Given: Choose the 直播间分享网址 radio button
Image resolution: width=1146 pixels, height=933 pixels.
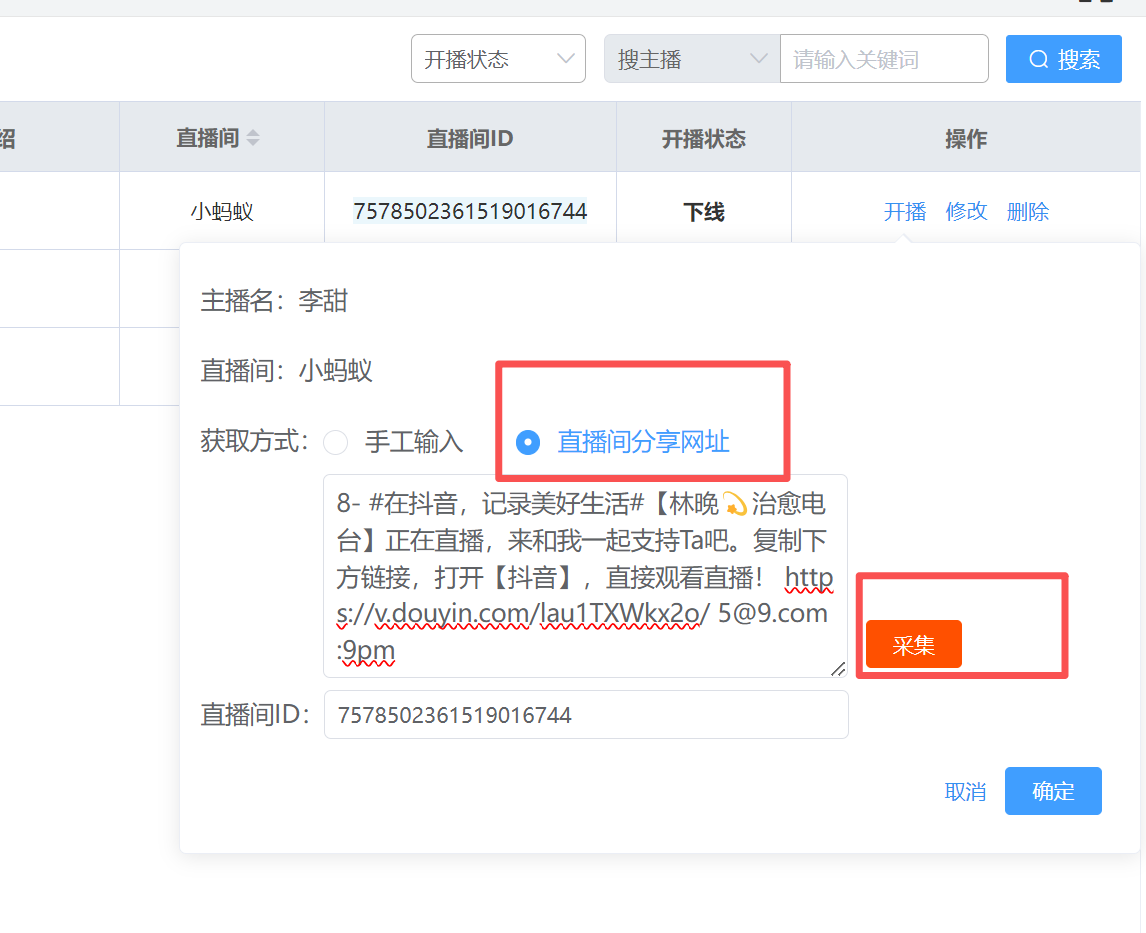Looking at the screenshot, I should [527, 442].
